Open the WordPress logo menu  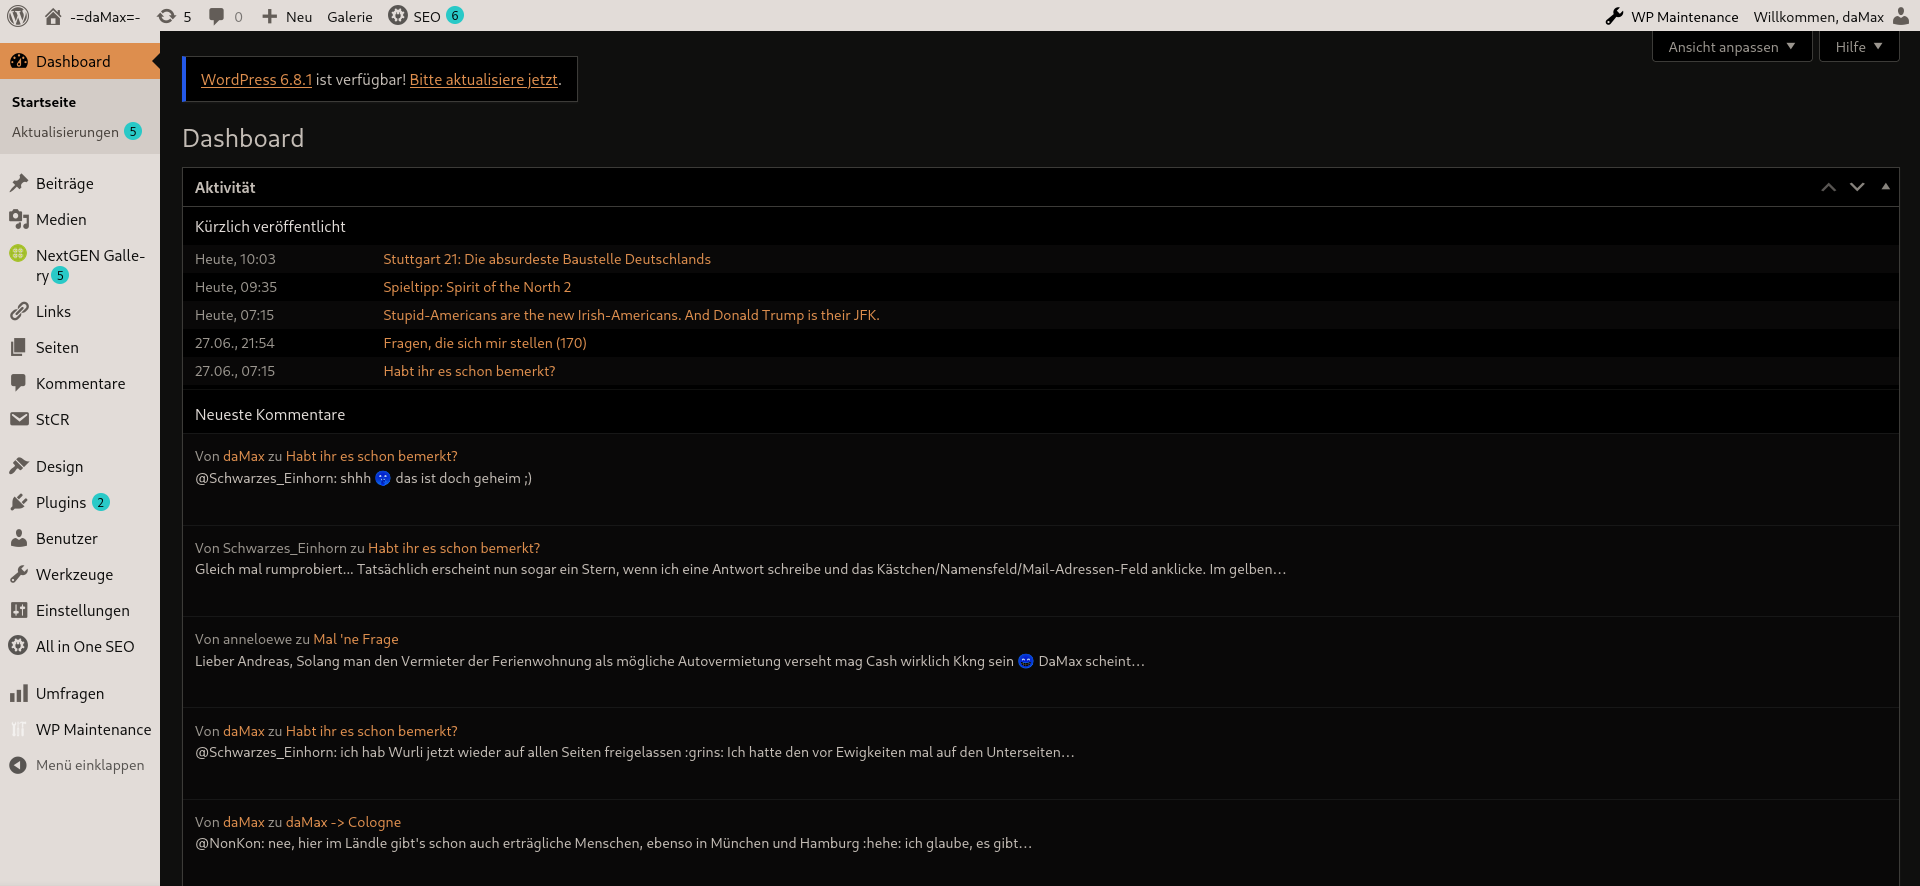point(18,16)
